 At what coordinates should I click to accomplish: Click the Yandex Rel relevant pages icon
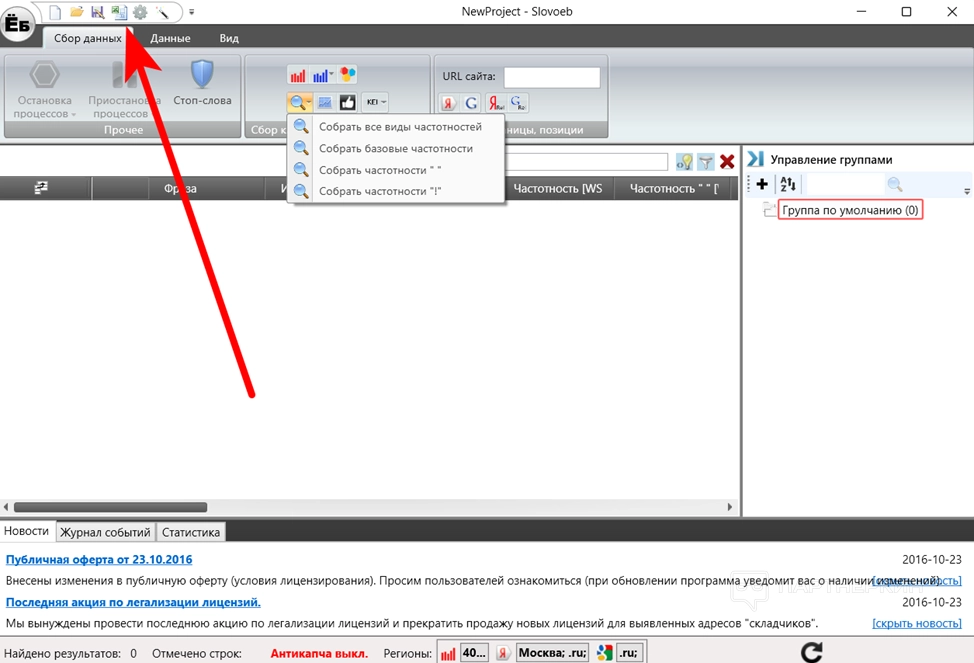point(495,103)
